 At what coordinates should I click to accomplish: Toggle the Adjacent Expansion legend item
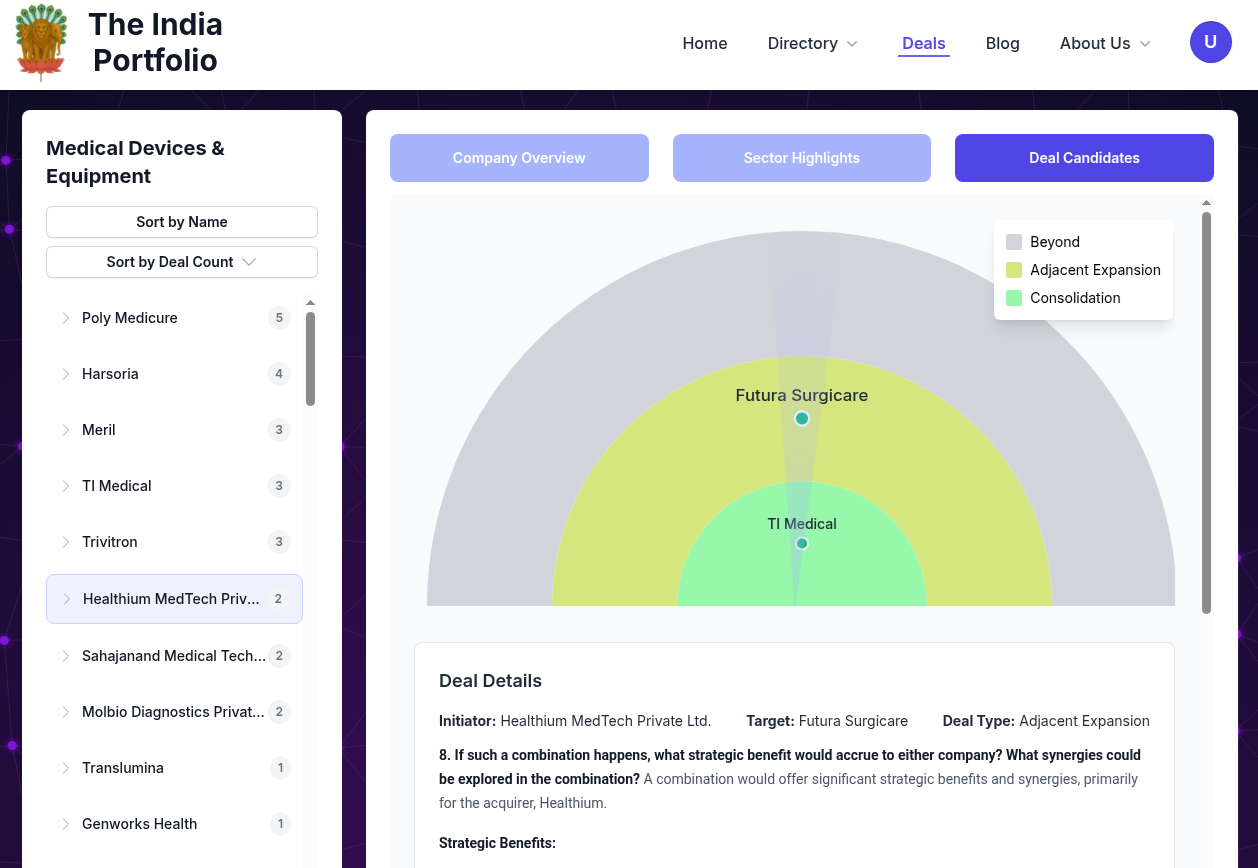(1084, 270)
